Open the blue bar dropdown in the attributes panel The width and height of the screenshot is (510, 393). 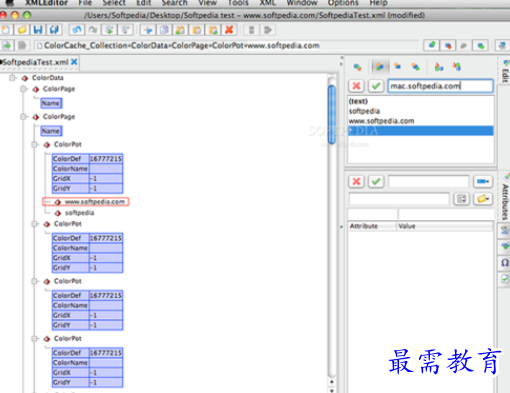[x=483, y=182]
